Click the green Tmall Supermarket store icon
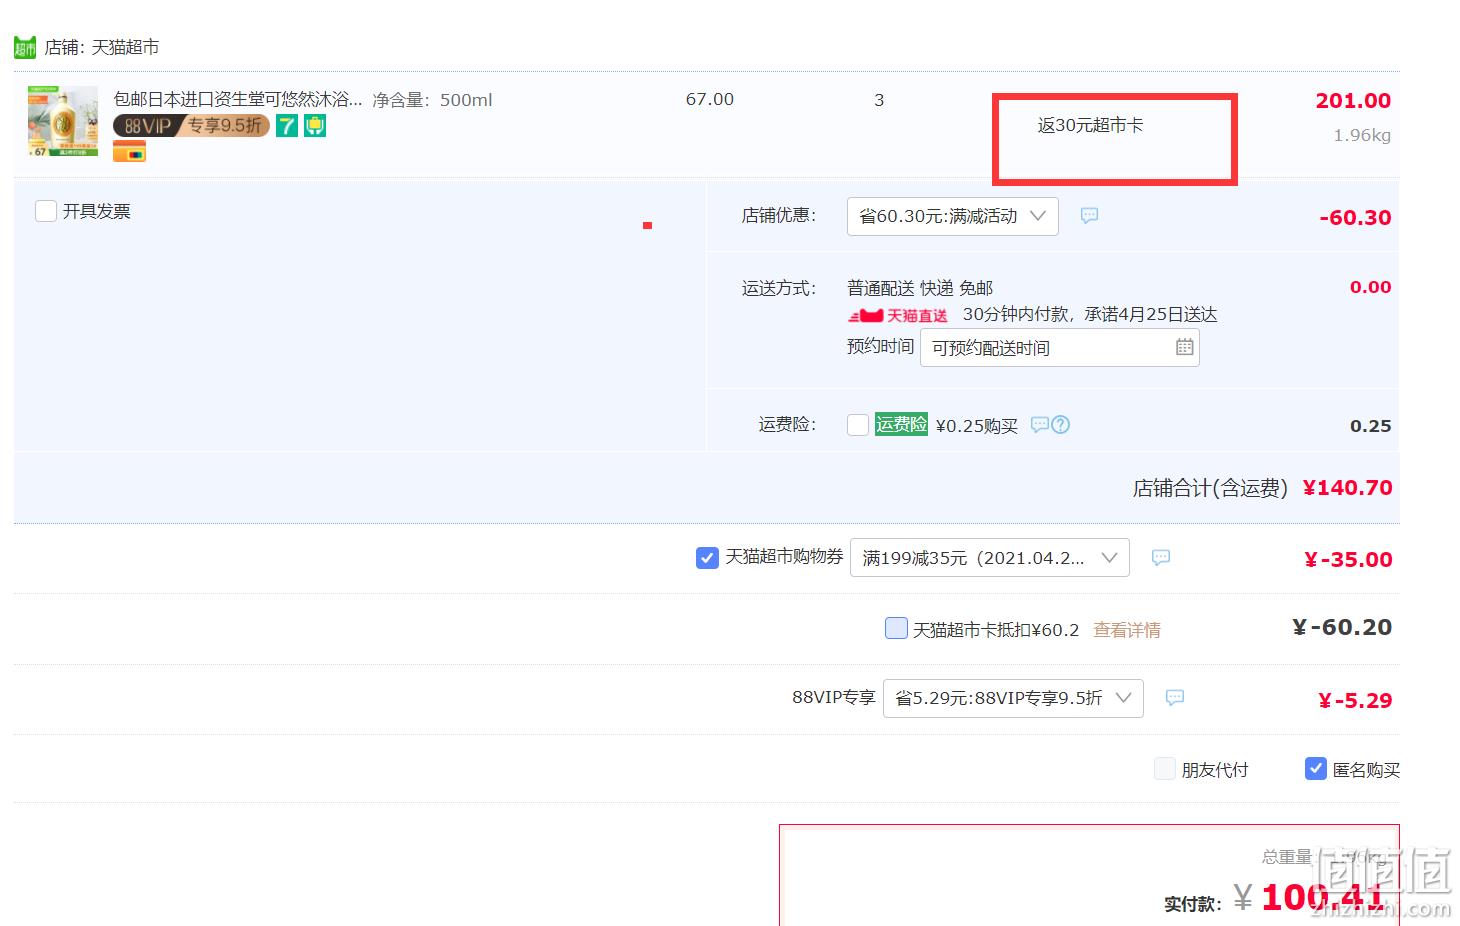 click(x=25, y=47)
